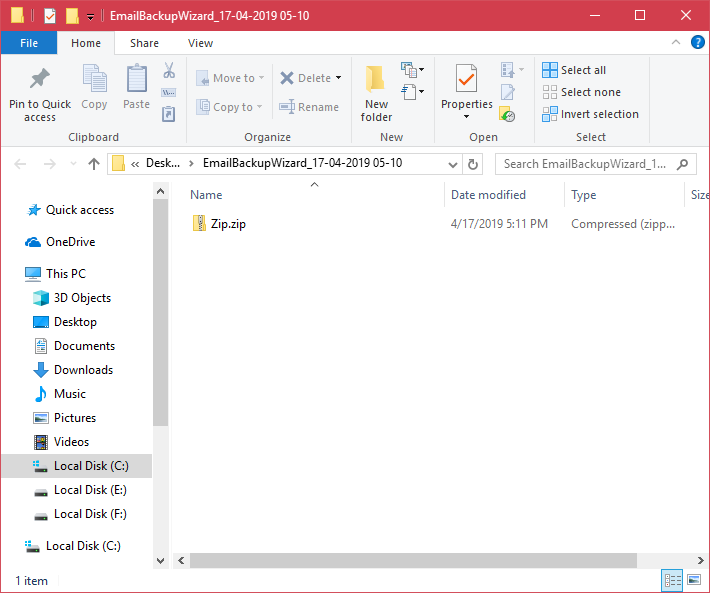The image size is (710, 593).
Task: Open the Help question mark icon
Action: pos(697,43)
